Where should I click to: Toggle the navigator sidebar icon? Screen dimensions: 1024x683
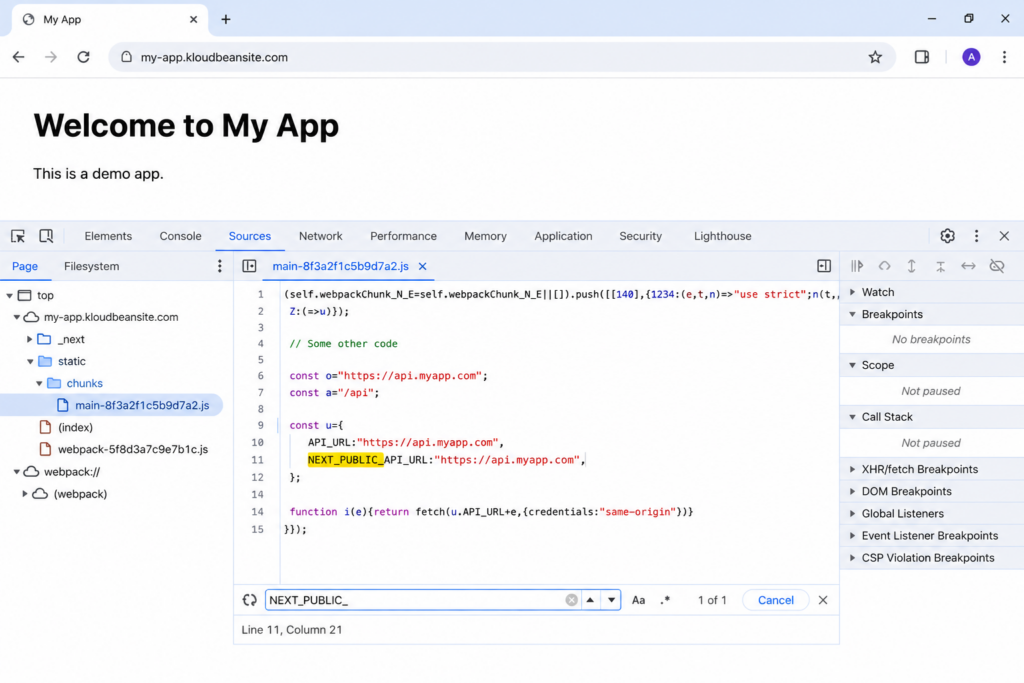[249, 266]
